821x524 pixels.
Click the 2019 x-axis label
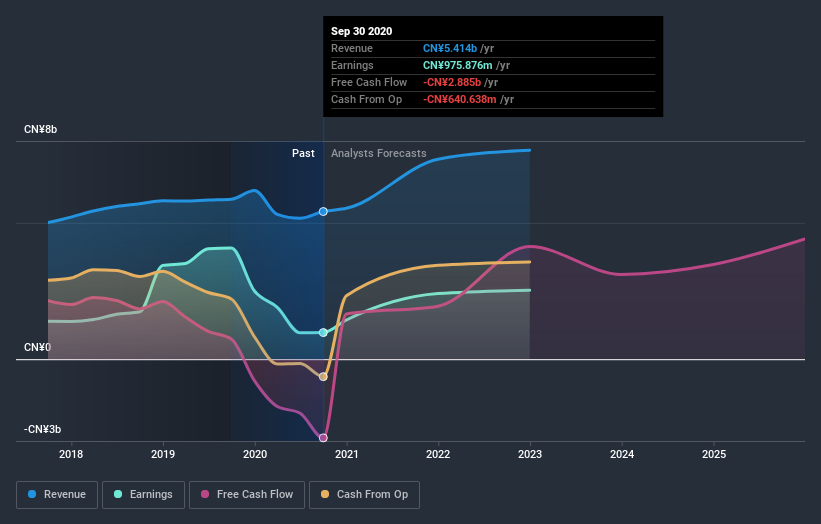163,454
